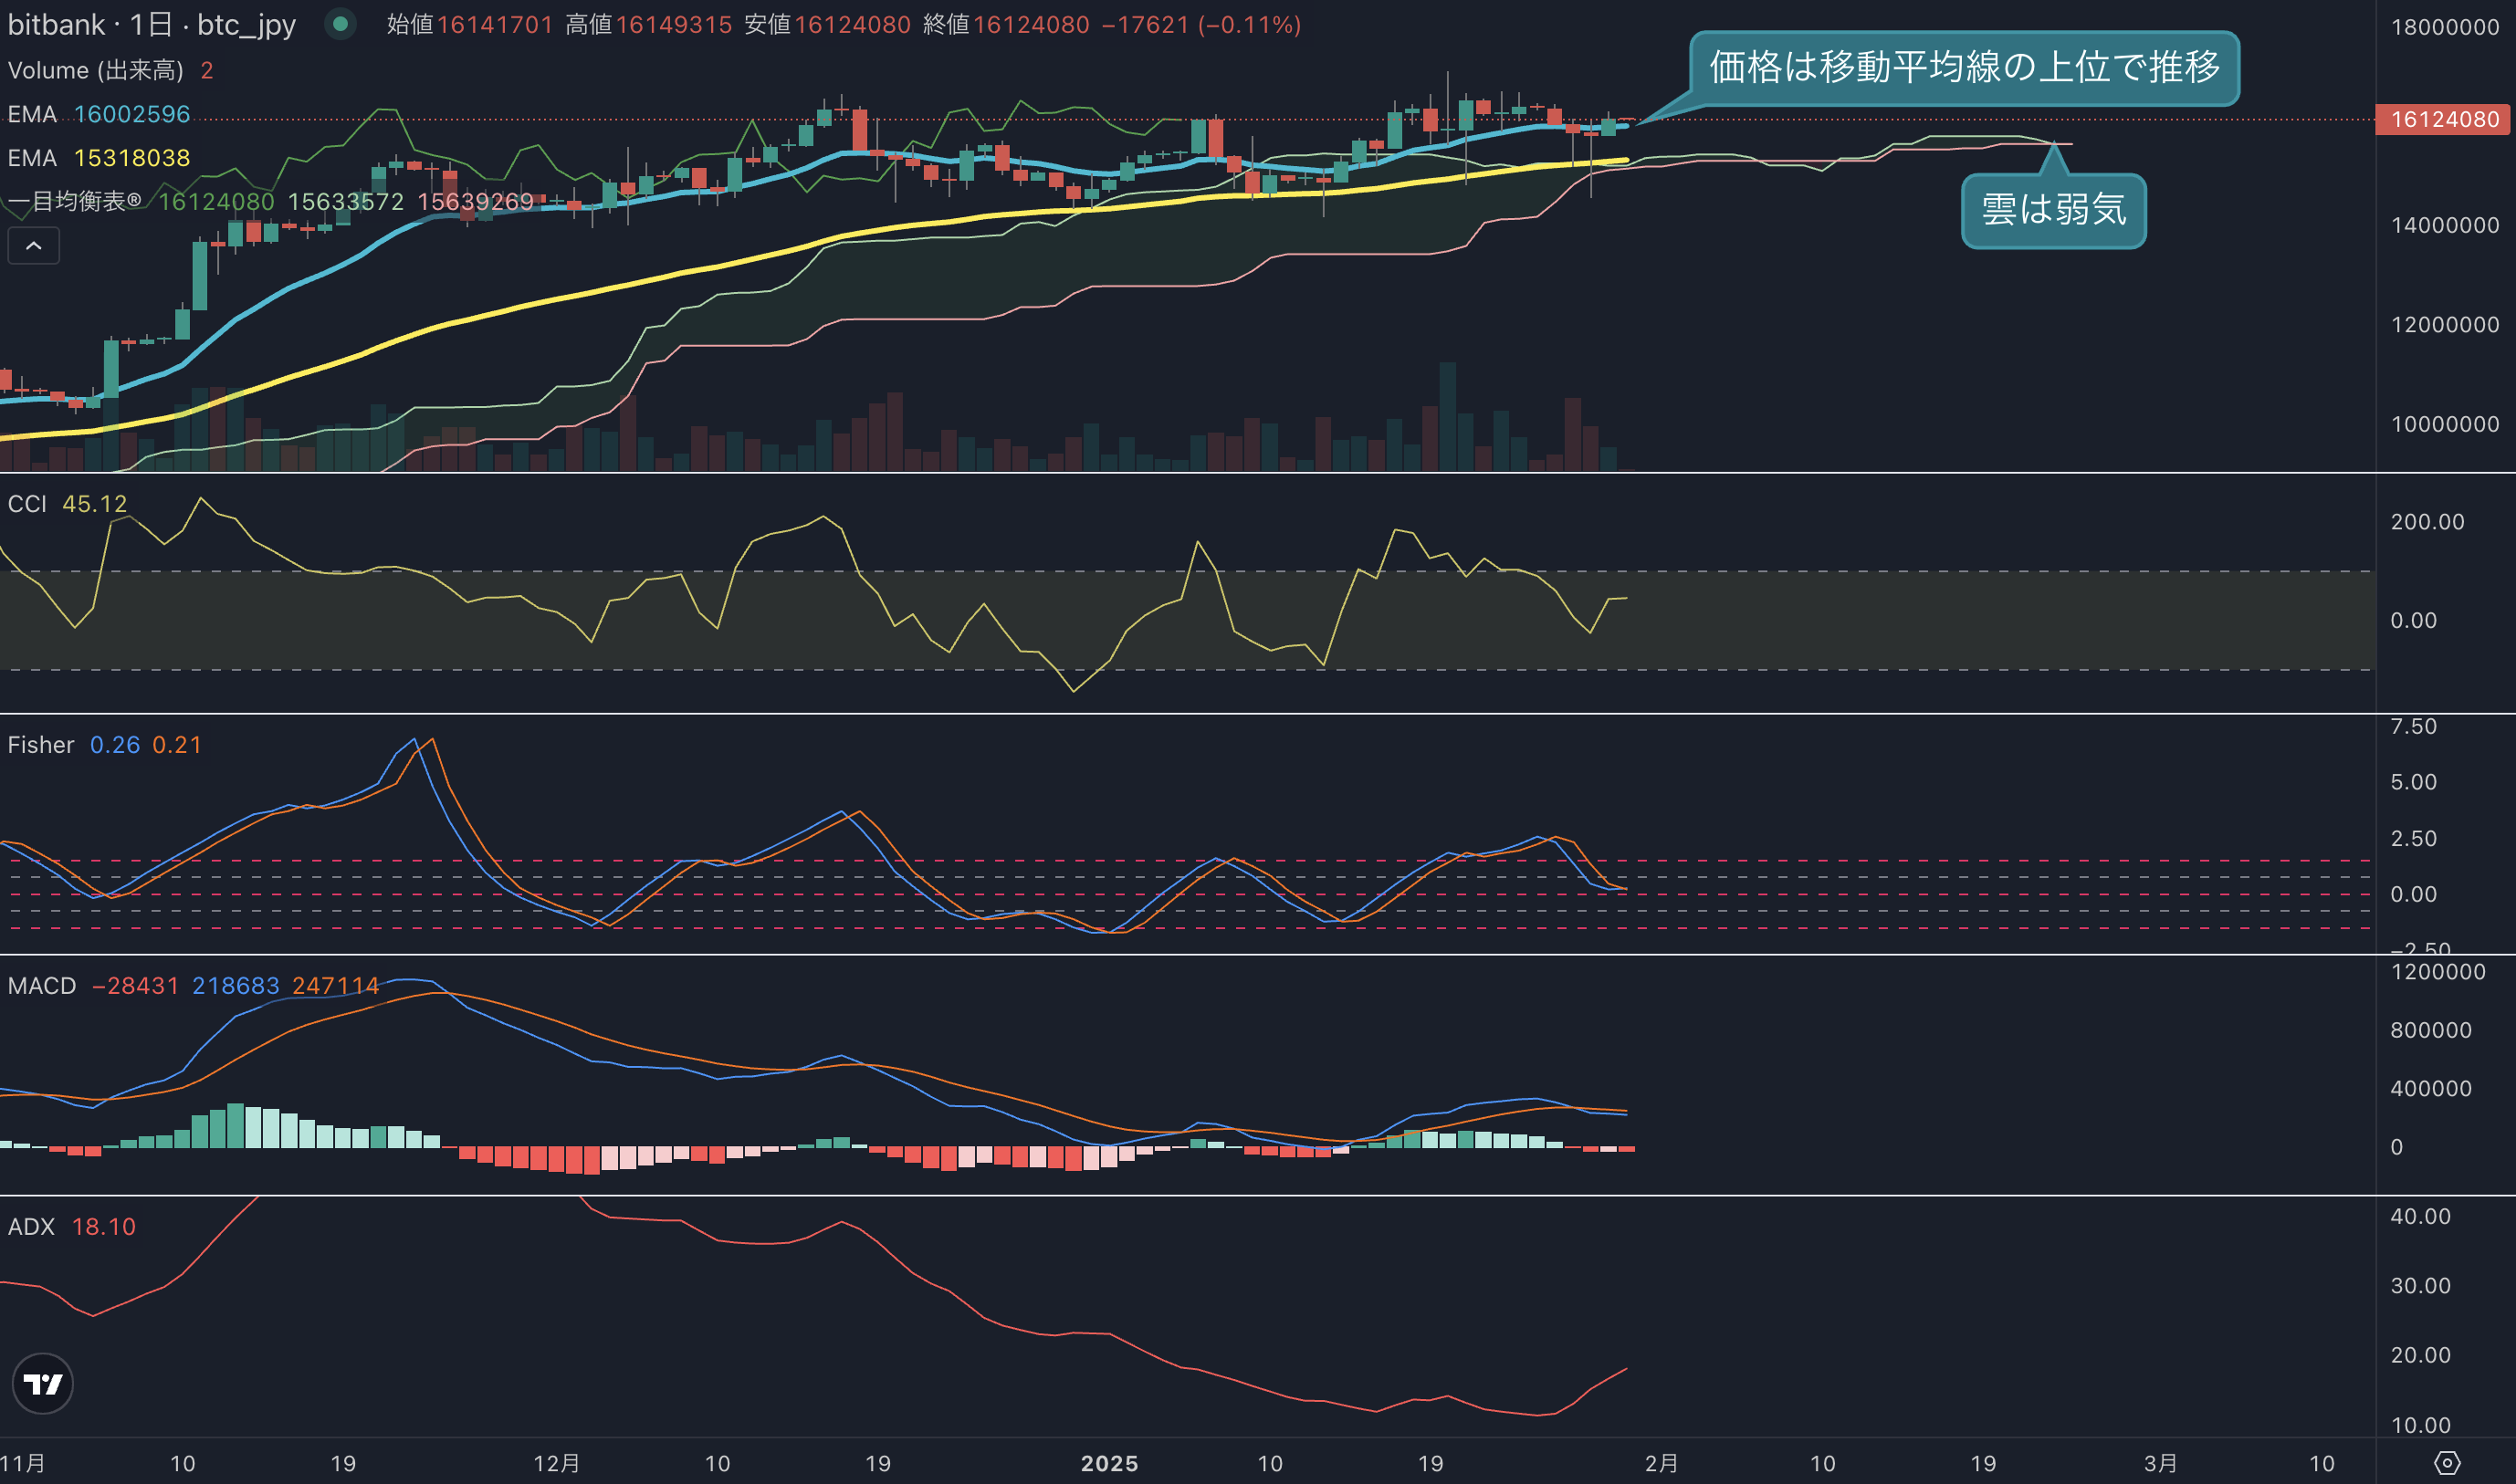Click the 18000000 price scale label

(2445, 27)
